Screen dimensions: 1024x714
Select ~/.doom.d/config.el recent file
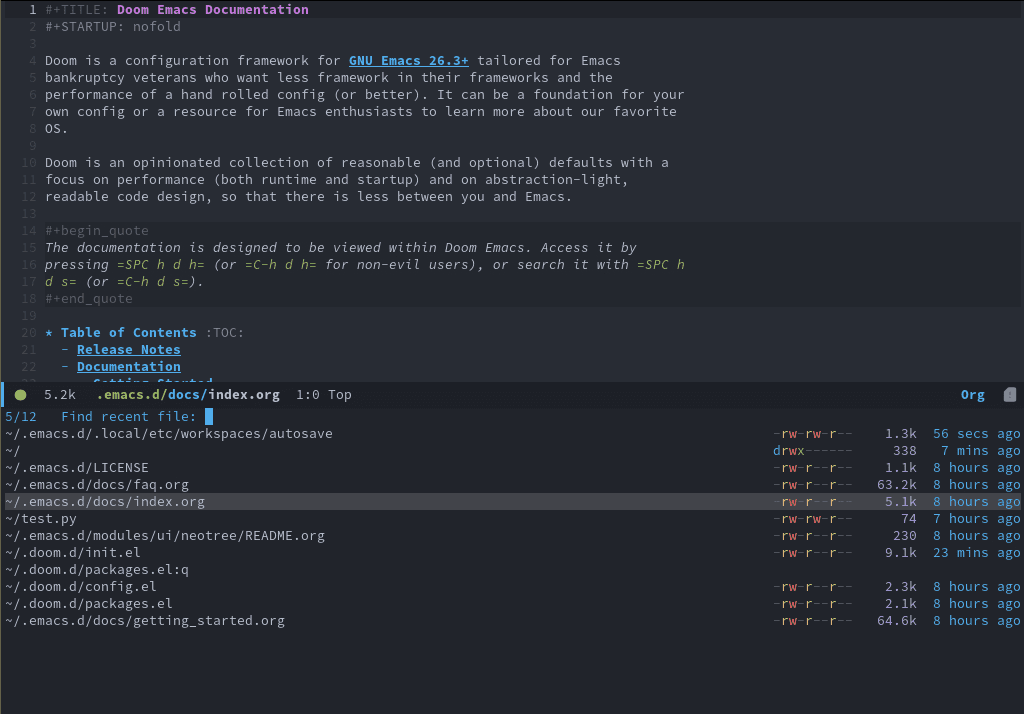81,587
